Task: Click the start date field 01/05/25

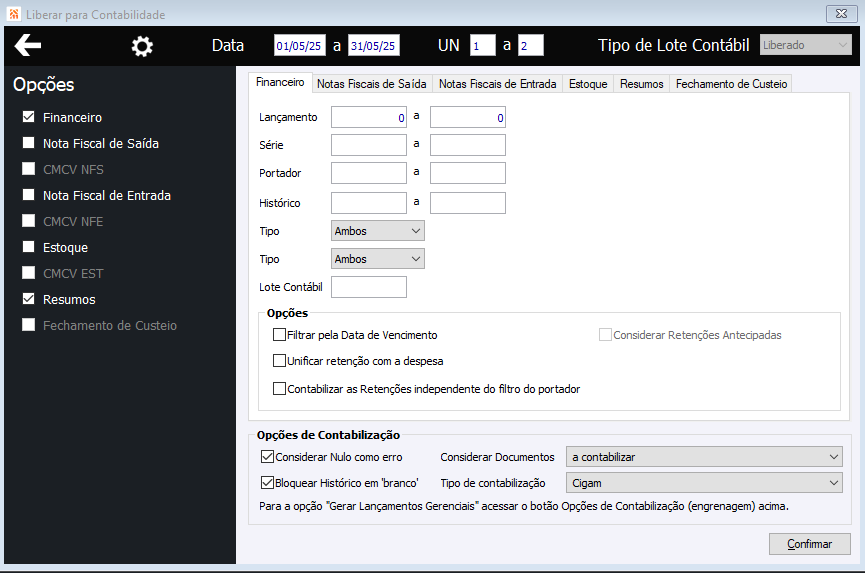Action: (x=300, y=45)
